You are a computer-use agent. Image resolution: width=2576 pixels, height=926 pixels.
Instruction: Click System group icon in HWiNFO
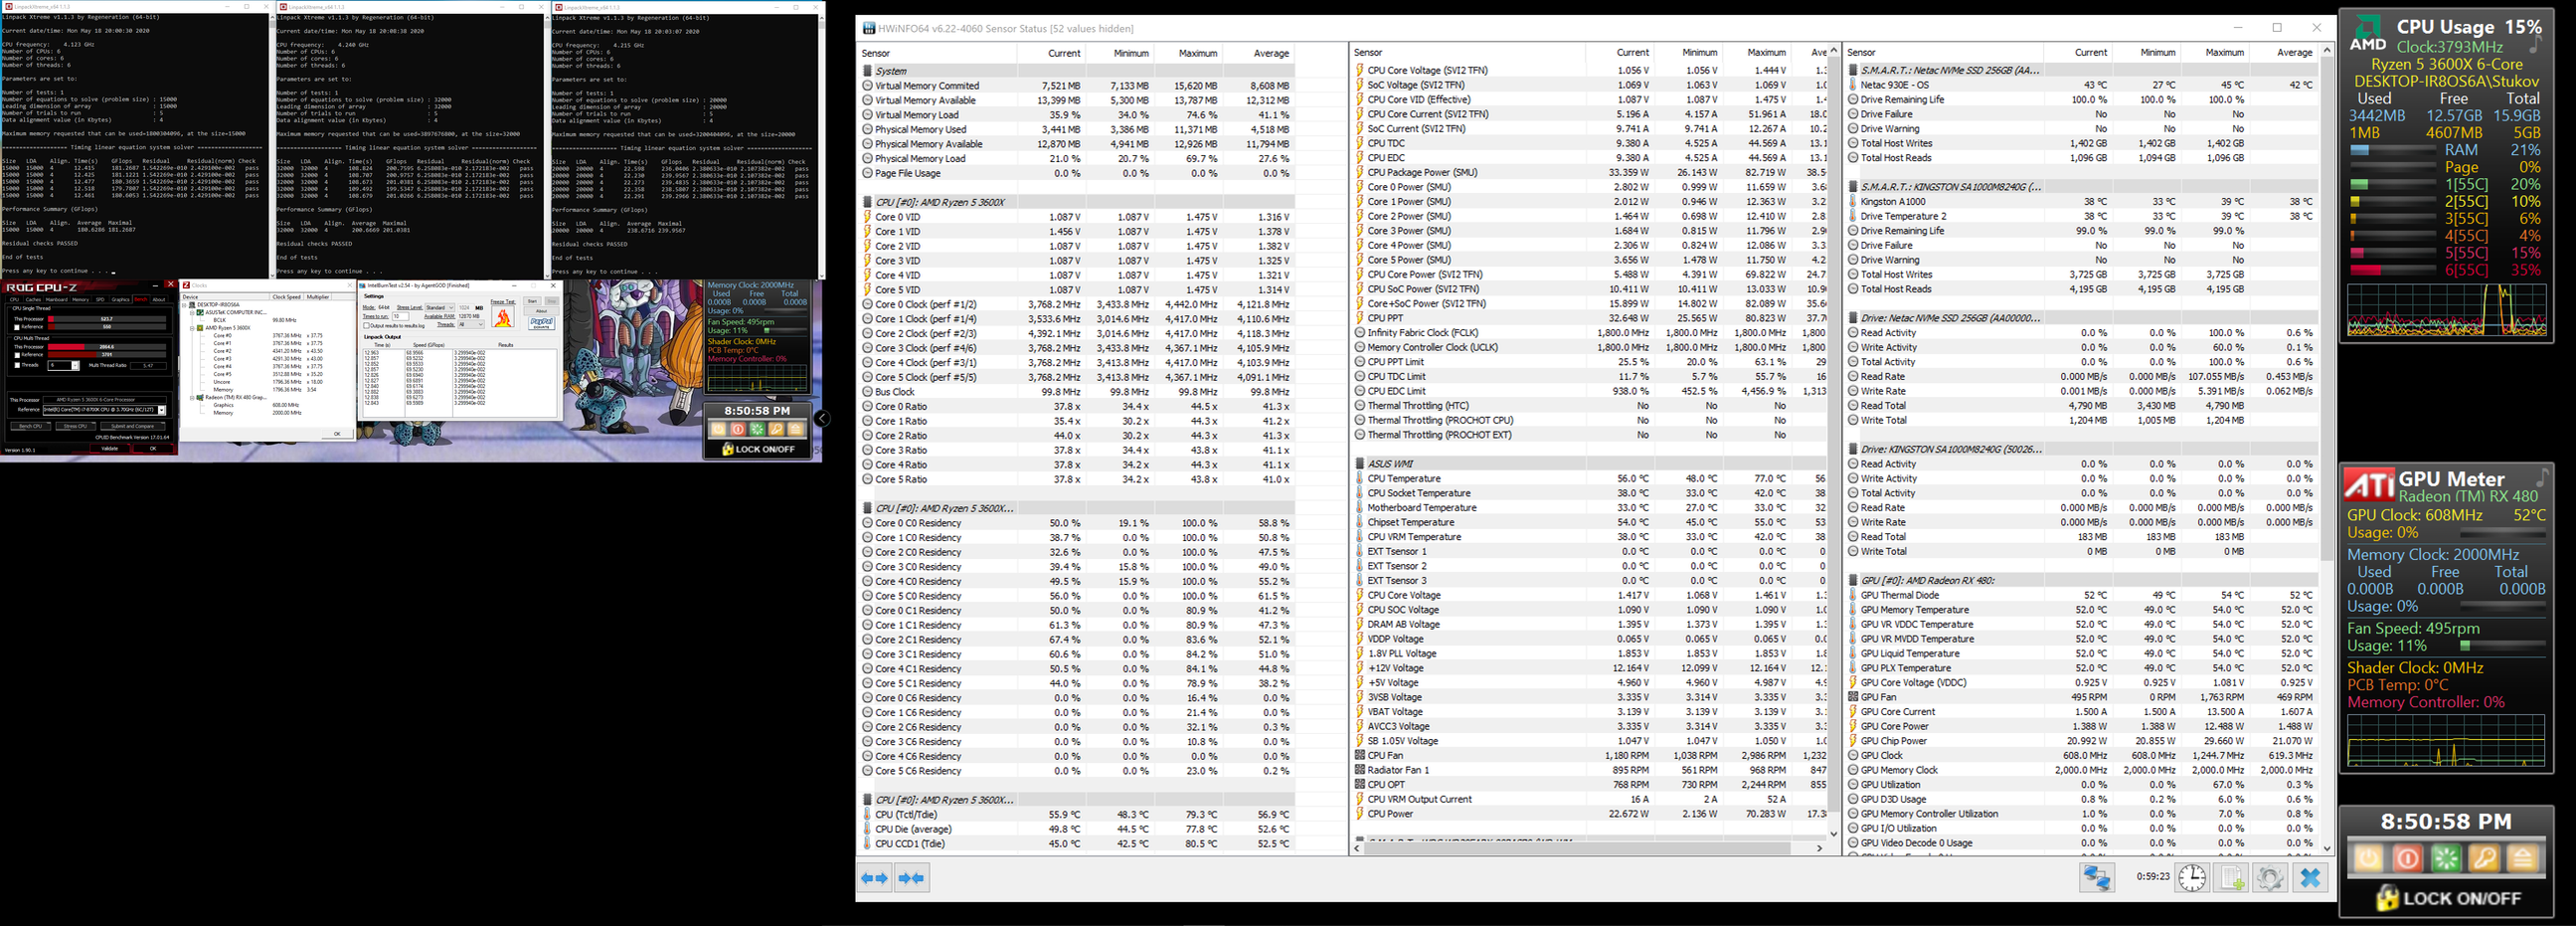[x=867, y=71]
